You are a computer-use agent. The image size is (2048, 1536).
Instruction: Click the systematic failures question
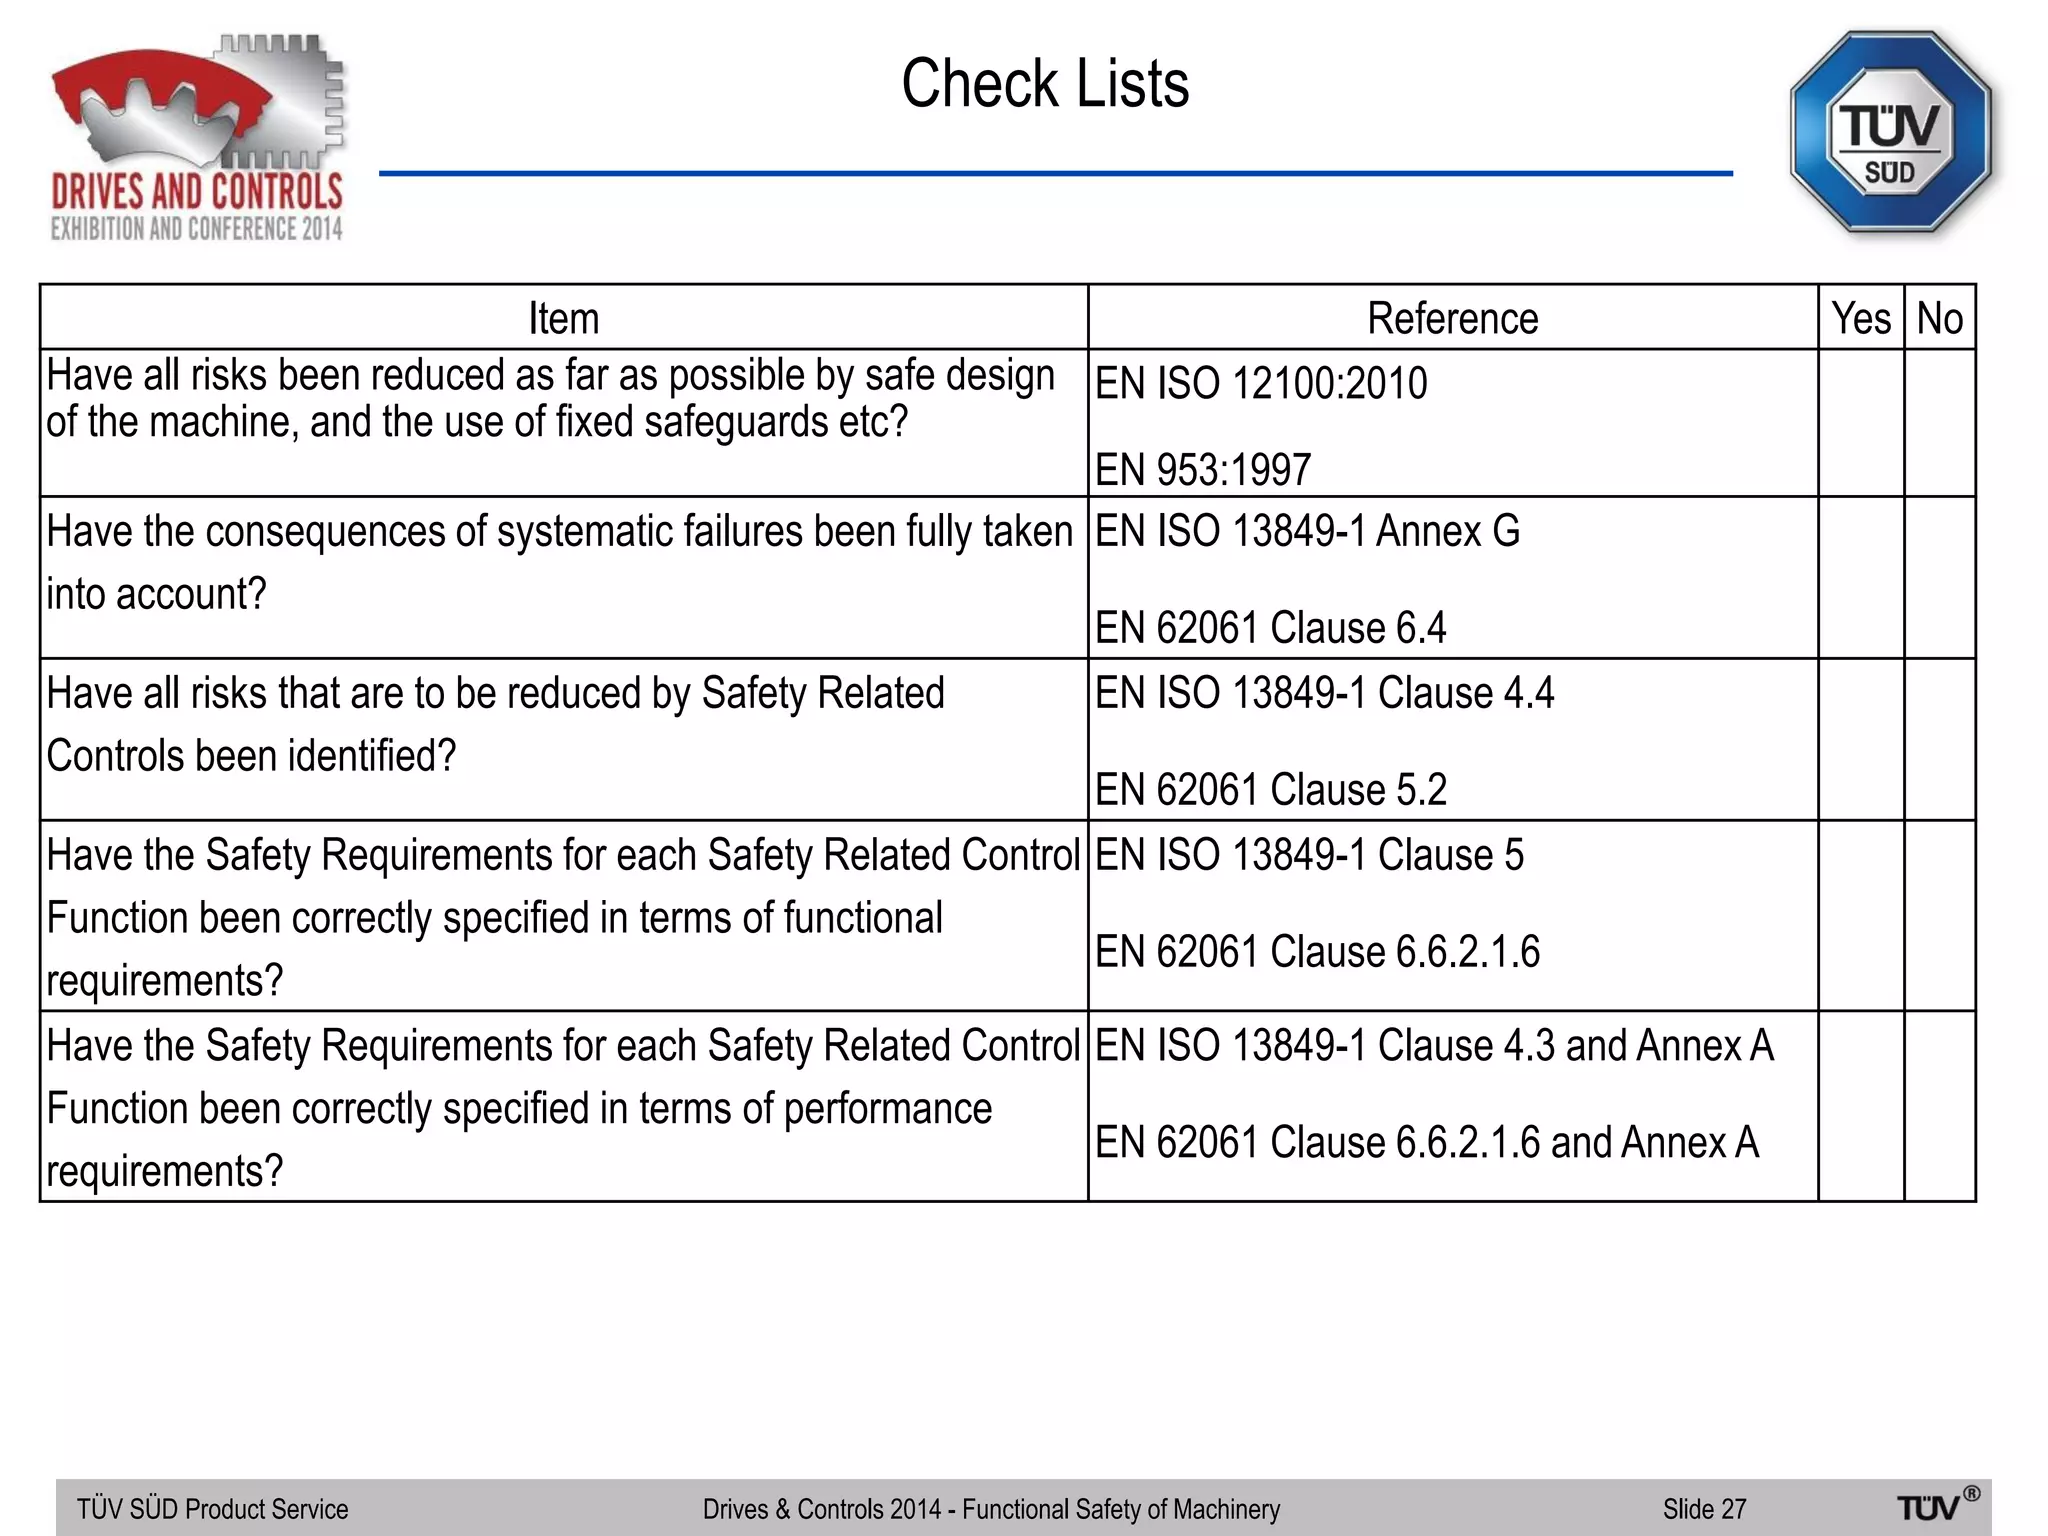click(559, 563)
